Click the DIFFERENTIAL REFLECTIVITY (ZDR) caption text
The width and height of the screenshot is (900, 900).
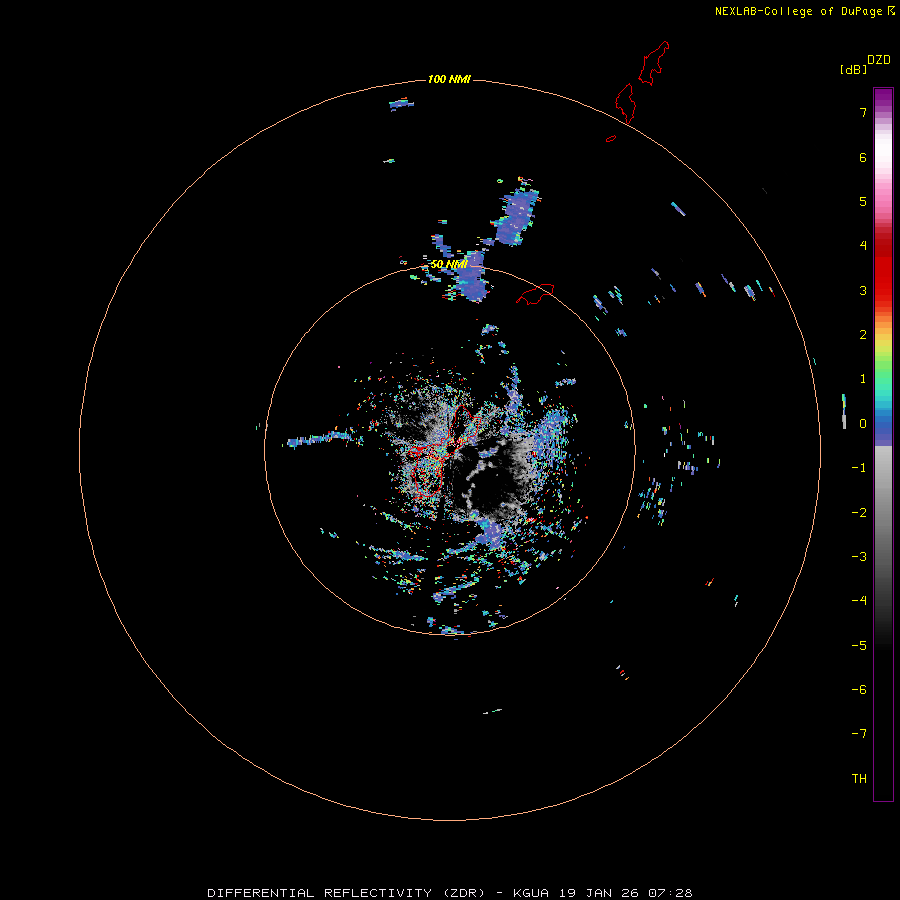tap(346, 893)
